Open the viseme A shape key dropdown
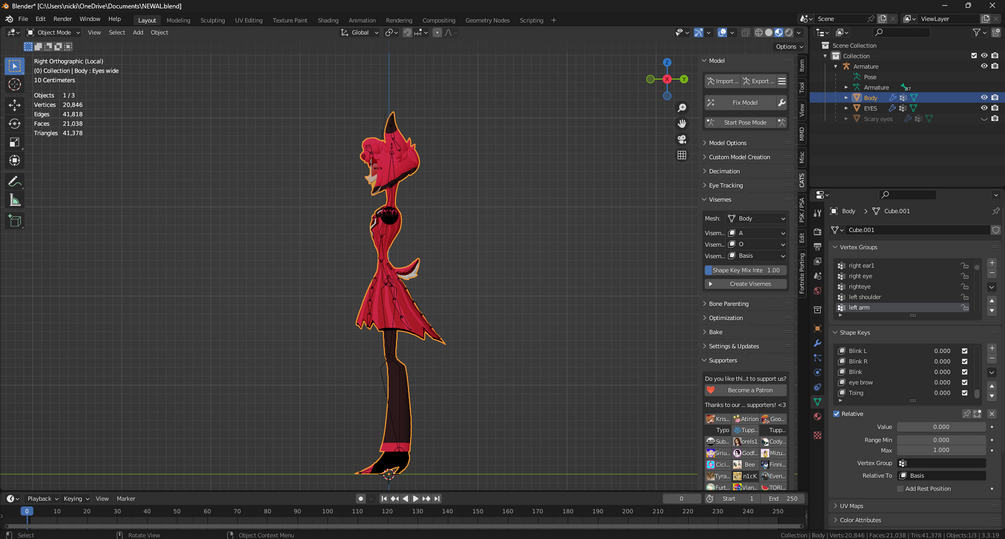Viewport: 1005px width, 539px height. coord(756,233)
